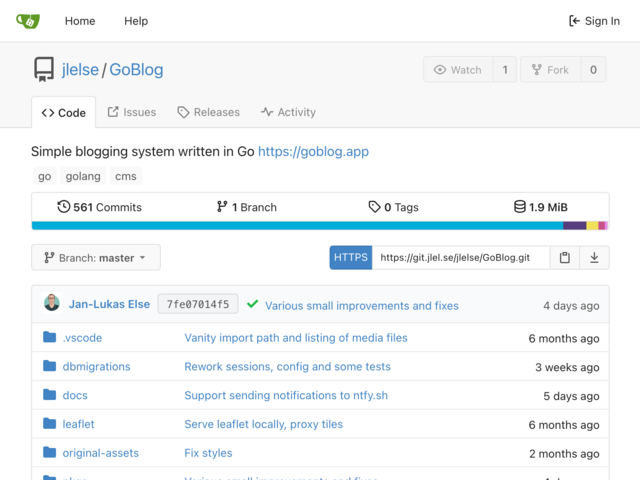The height and width of the screenshot is (480, 640).
Task: Select the golang topic tag
Action: (83, 176)
